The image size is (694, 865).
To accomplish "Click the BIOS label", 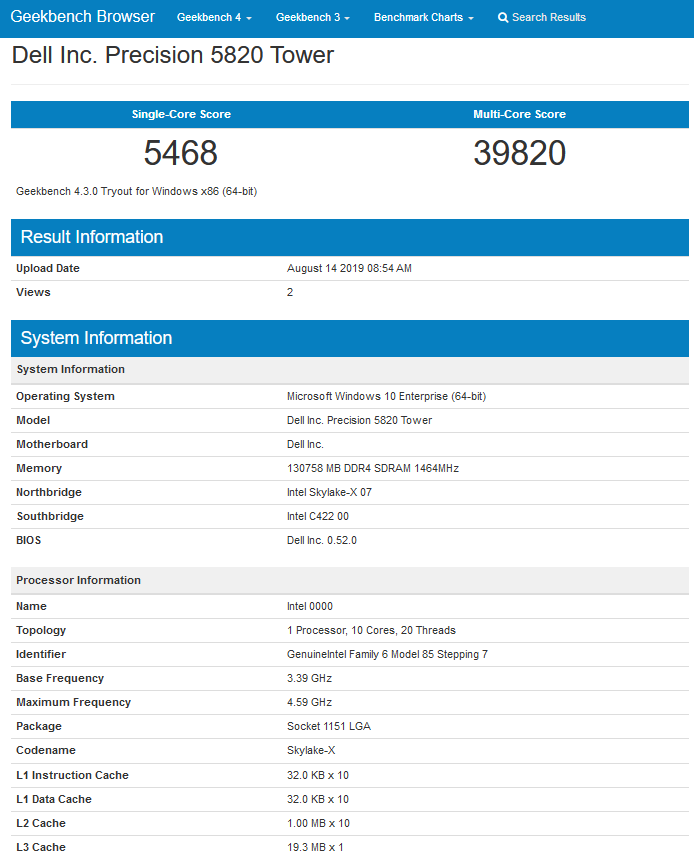I will 29,540.
